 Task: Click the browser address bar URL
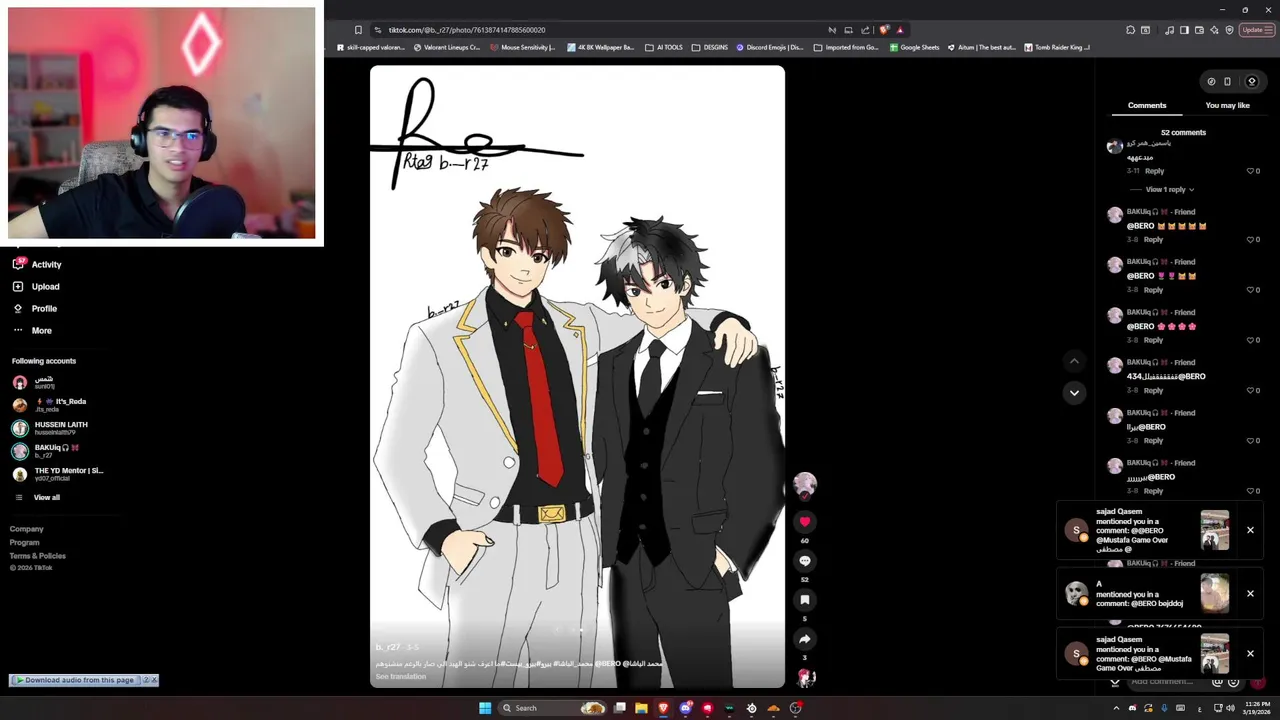pyautogui.click(x=467, y=30)
